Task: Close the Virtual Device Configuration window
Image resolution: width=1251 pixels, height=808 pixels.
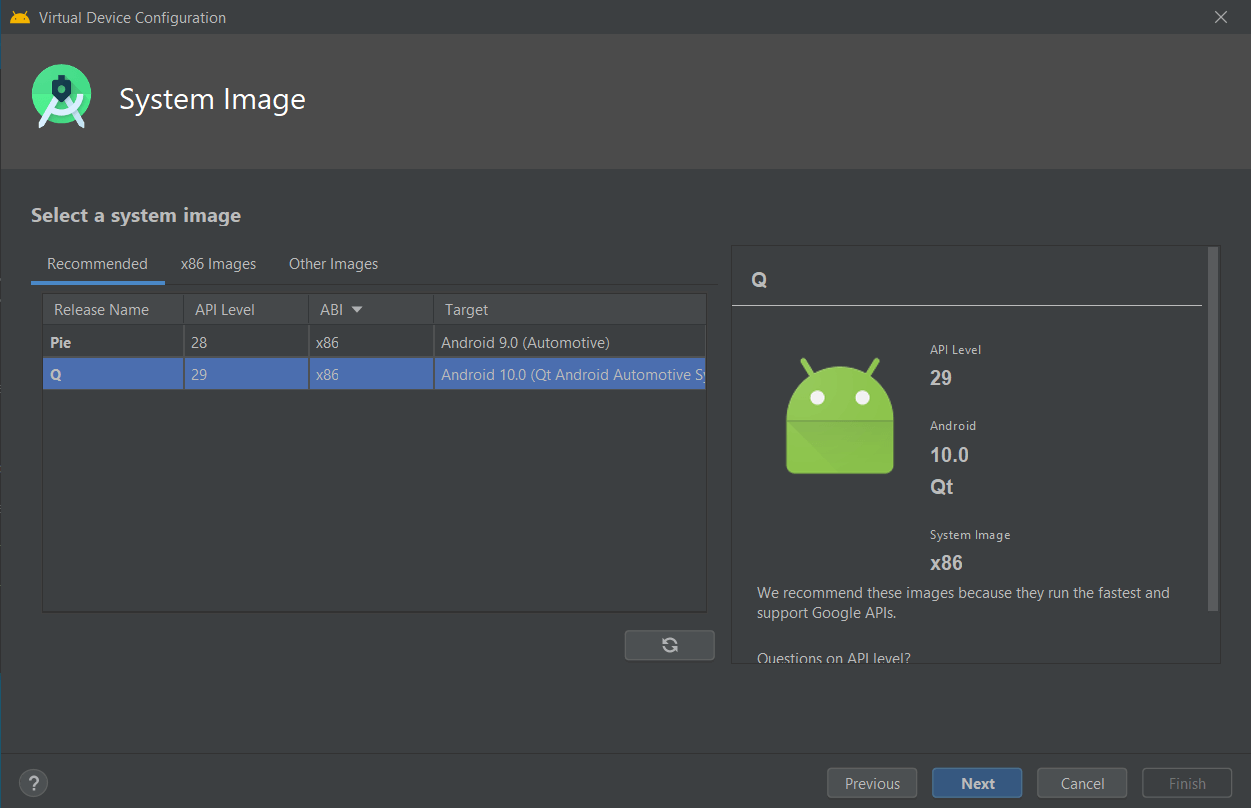Action: (x=1220, y=17)
